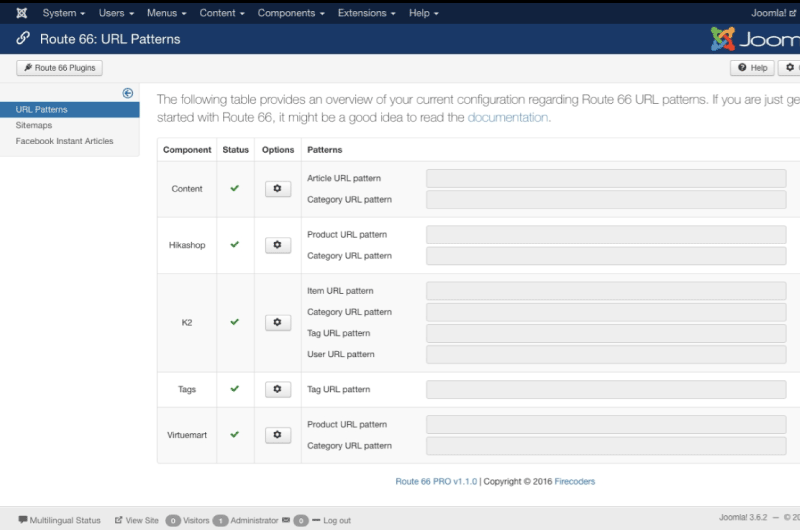The height and width of the screenshot is (530, 800).
Task: Click the Help toolbar button
Action: point(753,68)
